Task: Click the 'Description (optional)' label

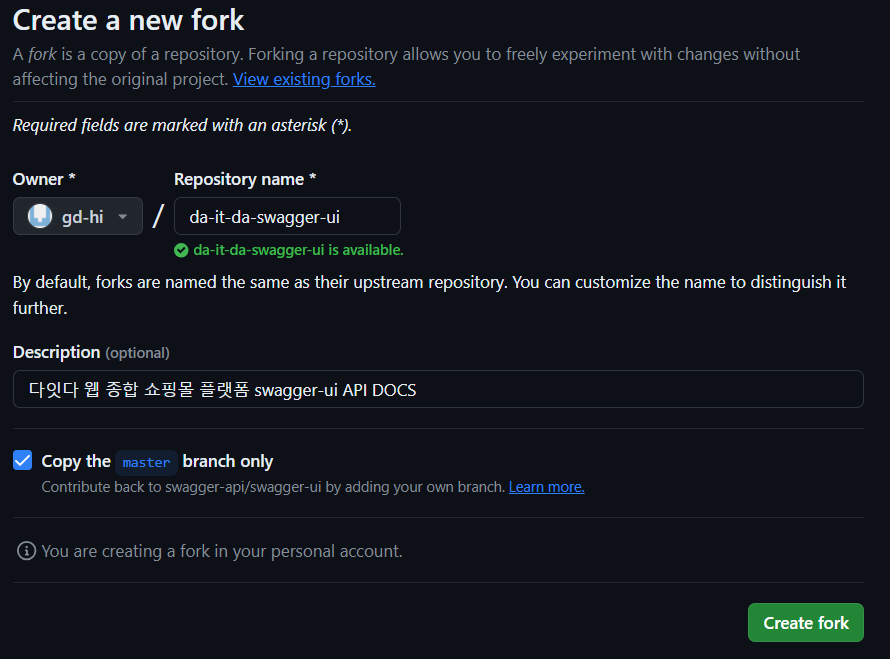Action: 91,352
